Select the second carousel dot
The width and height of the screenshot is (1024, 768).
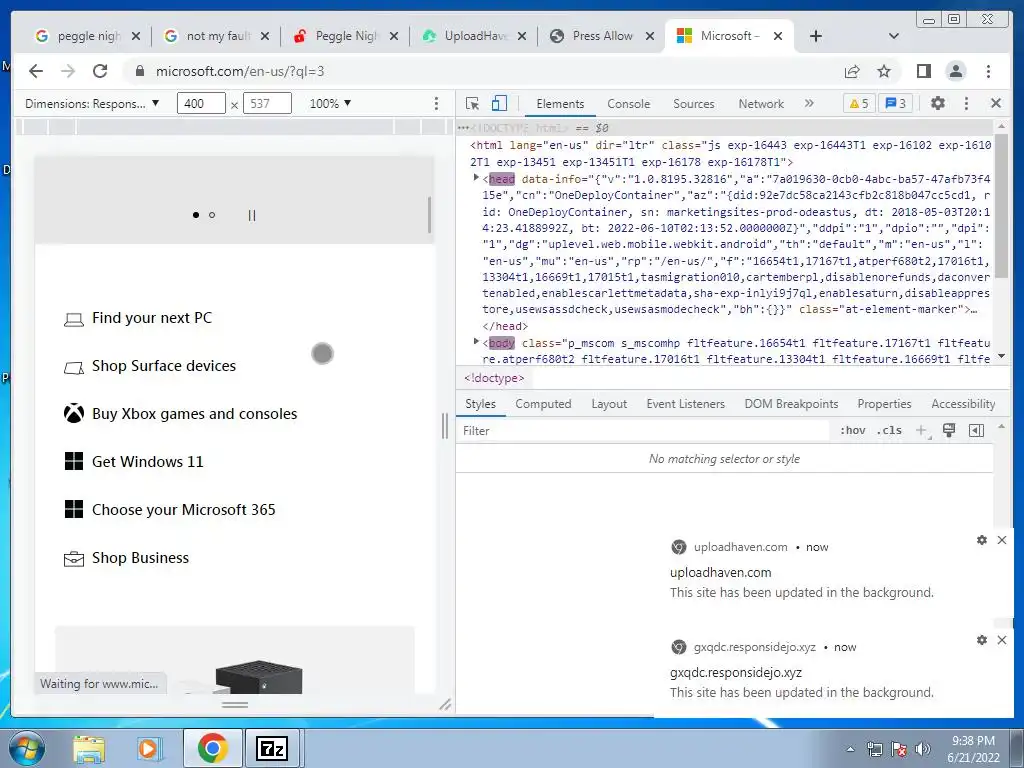(x=212, y=215)
